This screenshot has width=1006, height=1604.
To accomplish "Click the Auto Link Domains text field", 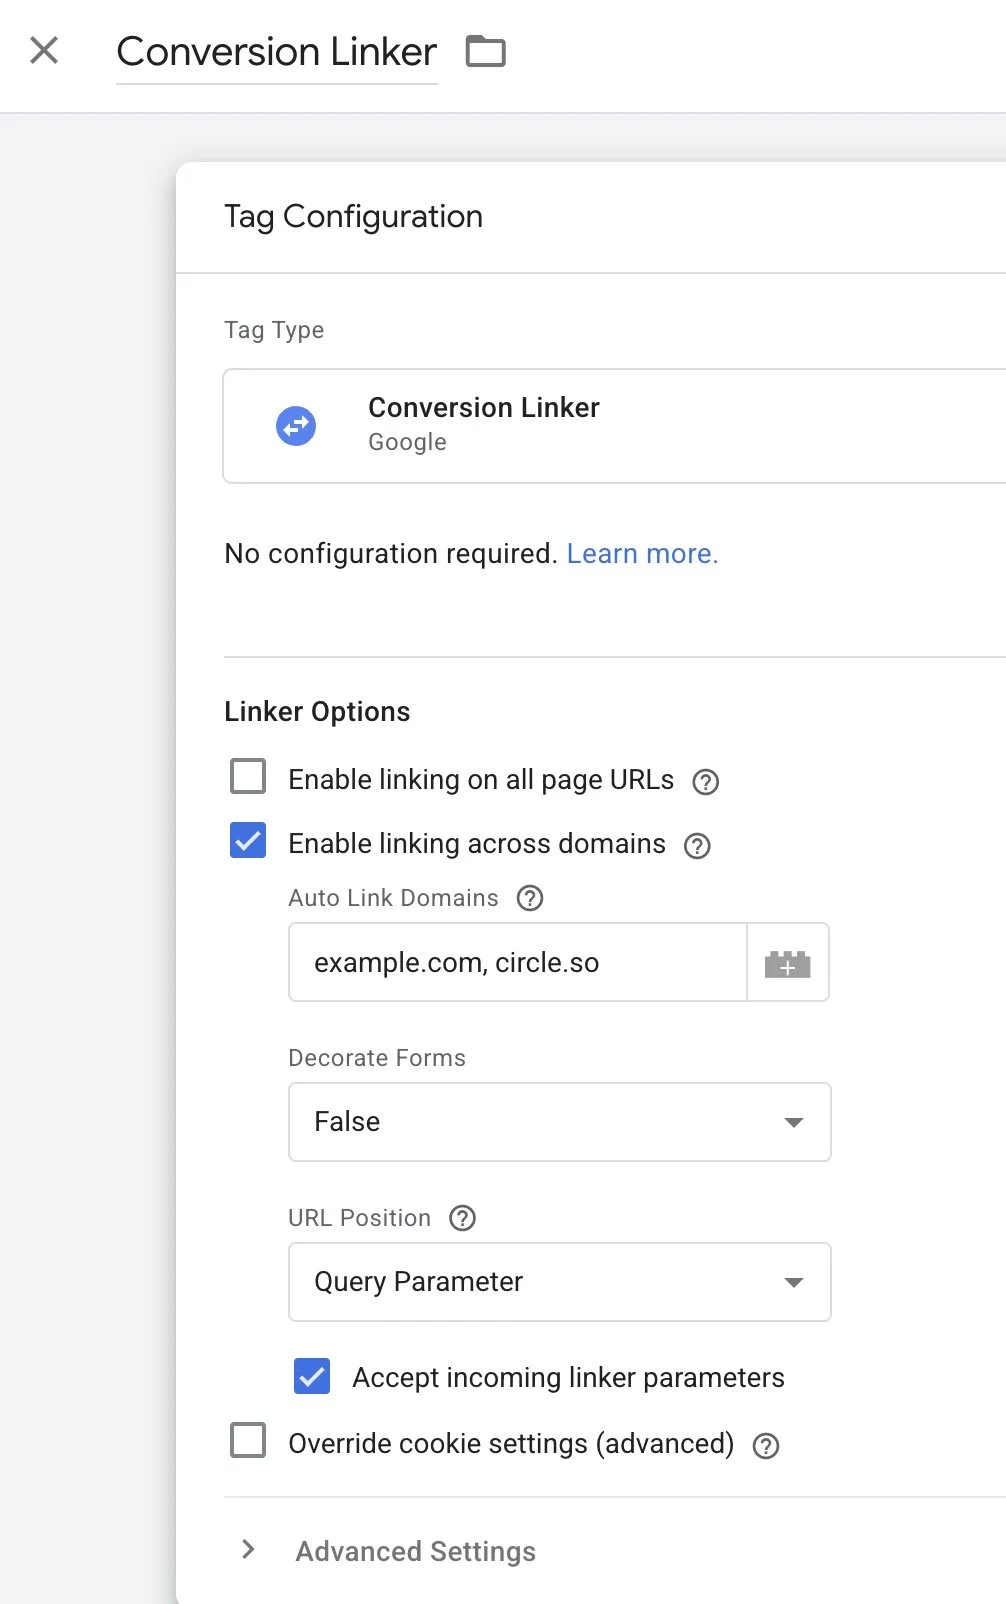I will 517,963.
